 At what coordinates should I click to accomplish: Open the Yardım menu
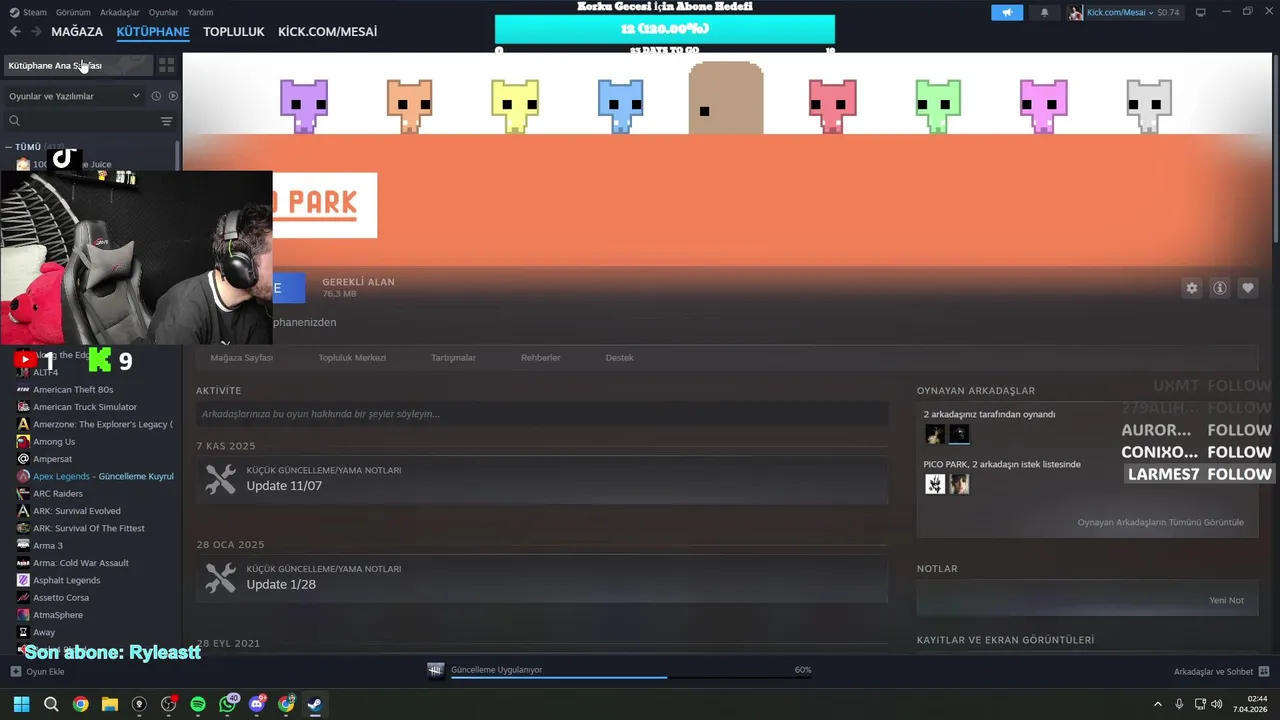pos(200,12)
